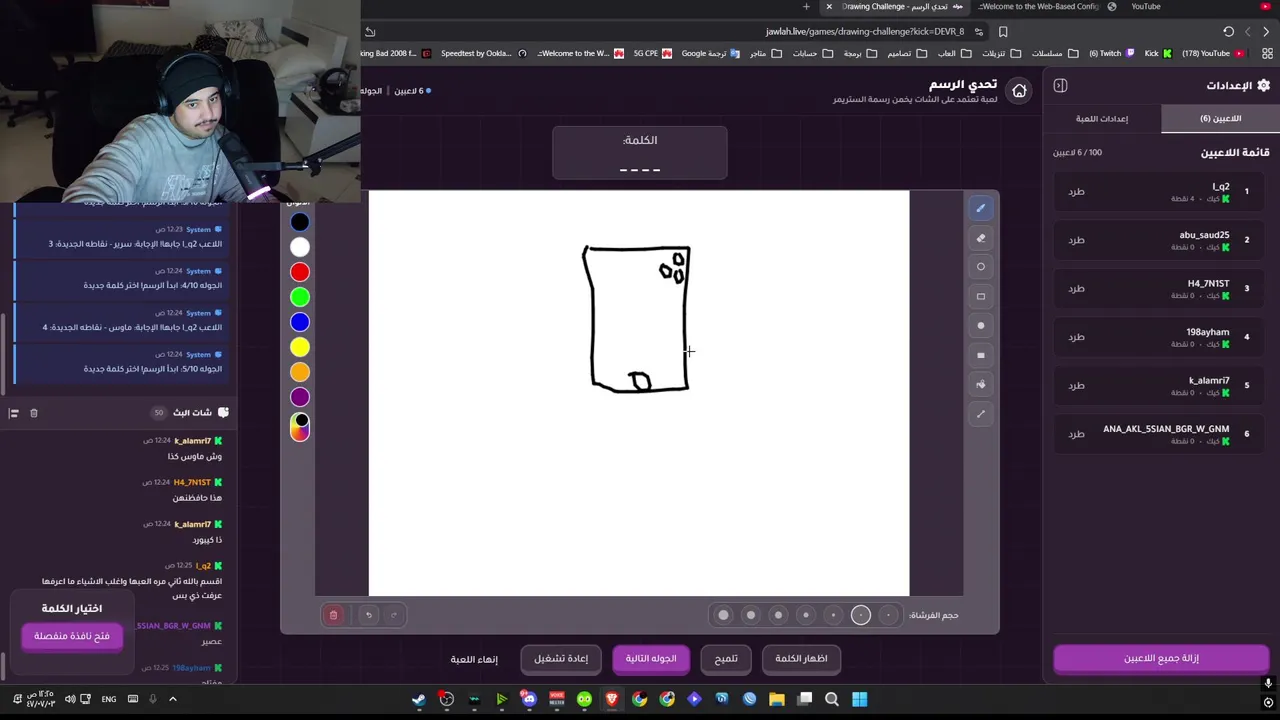This screenshot has width=1280, height=720.
Task: Click إنهاء اللعبة end game button
Action: click(x=474, y=659)
